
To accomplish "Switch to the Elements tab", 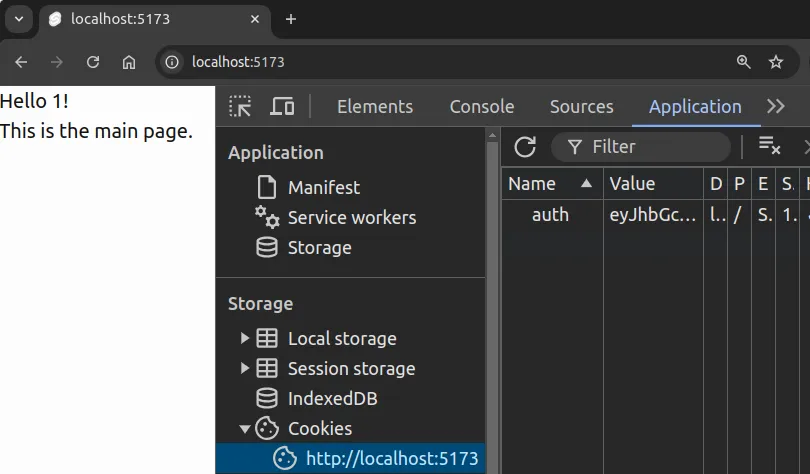I will point(375,107).
